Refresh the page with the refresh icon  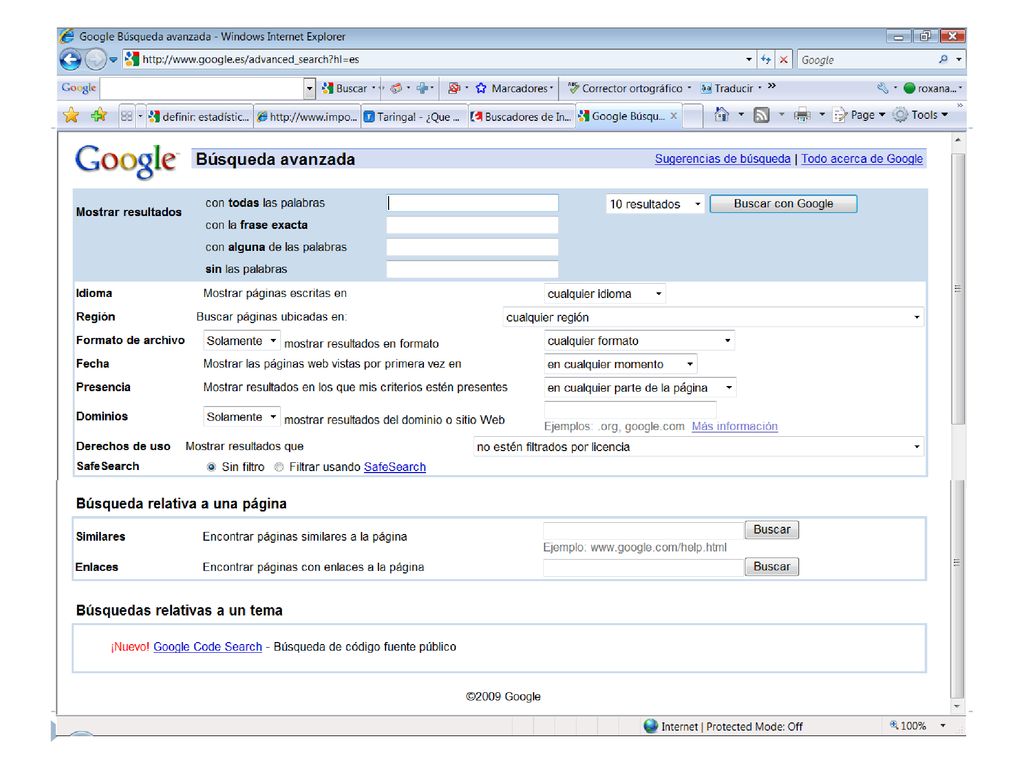point(765,59)
